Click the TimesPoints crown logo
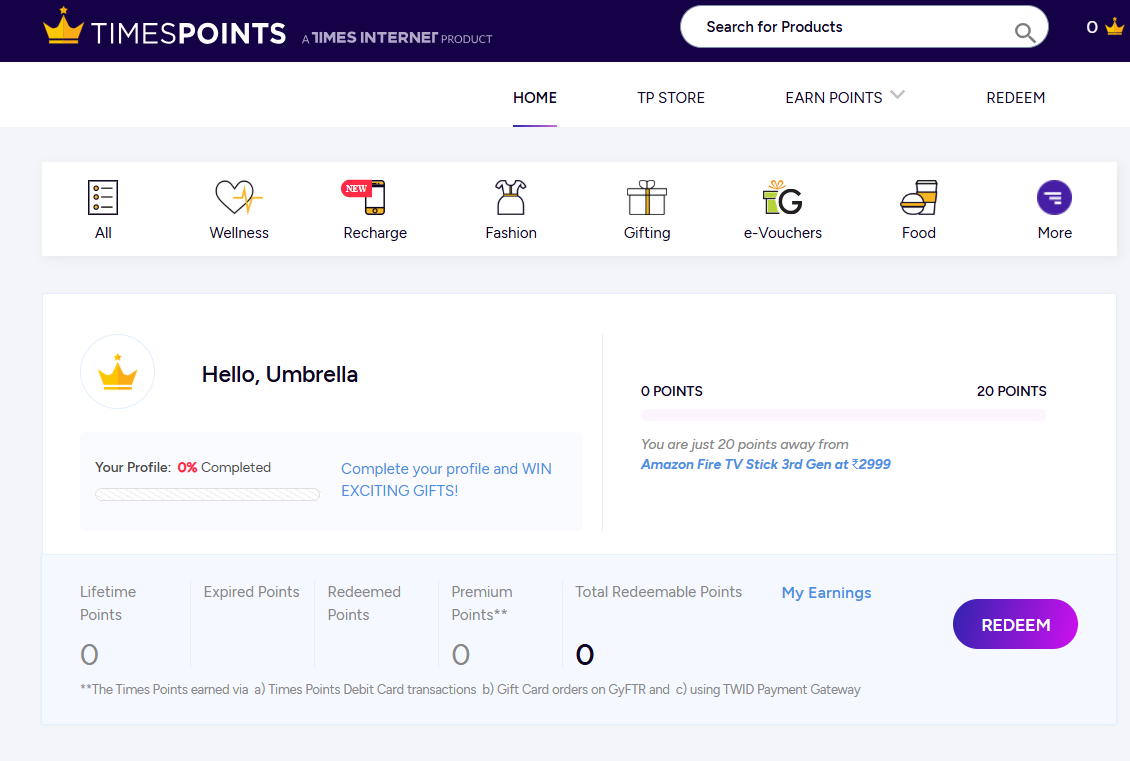 (x=63, y=26)
